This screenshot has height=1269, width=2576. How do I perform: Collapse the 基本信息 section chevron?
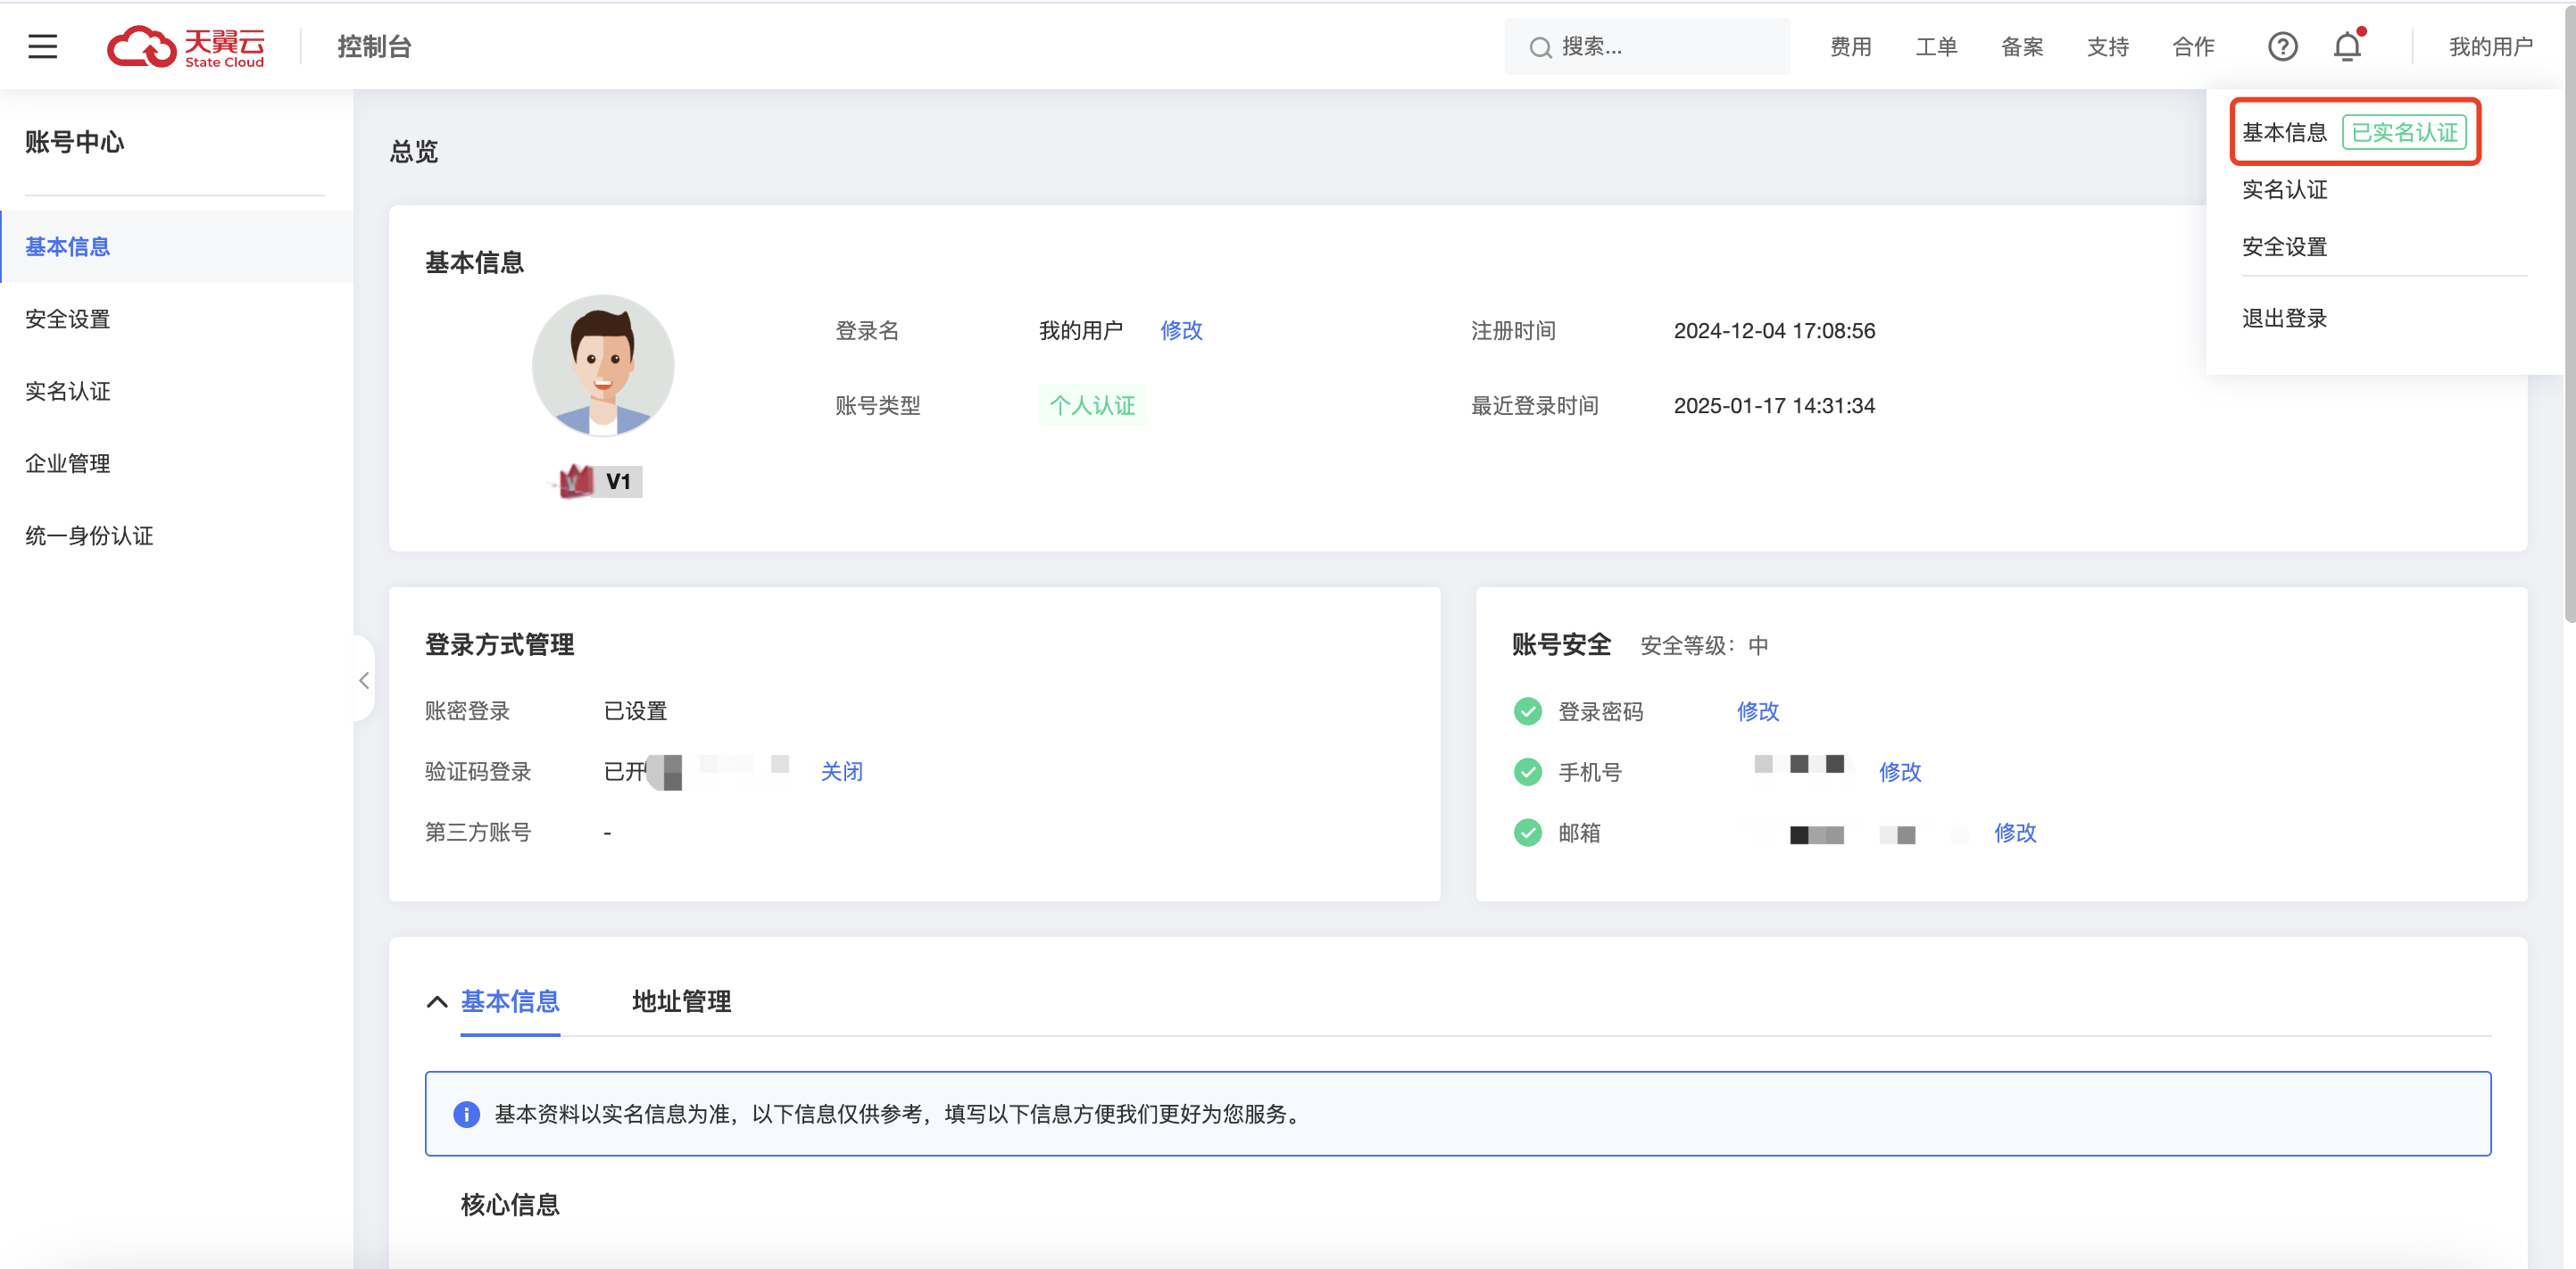(x=437, y=1001)
